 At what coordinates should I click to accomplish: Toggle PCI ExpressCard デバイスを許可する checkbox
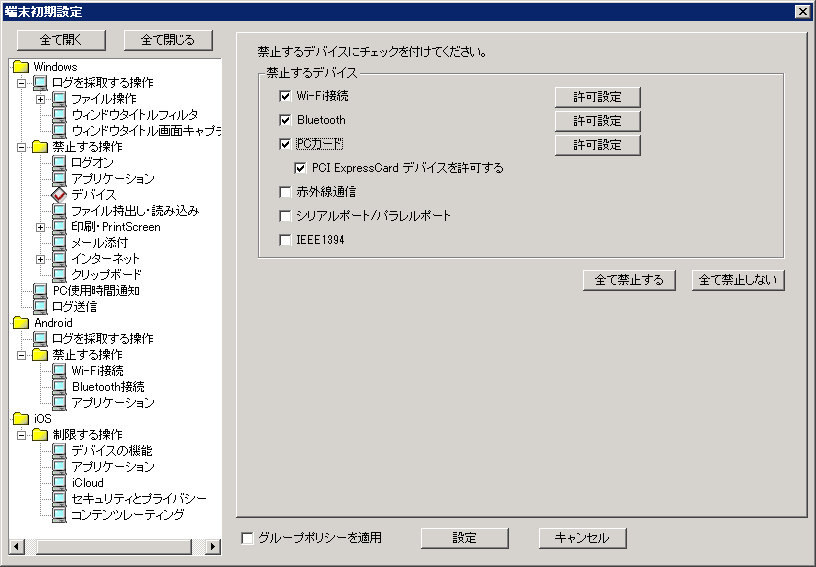click(x=300, y=168)
